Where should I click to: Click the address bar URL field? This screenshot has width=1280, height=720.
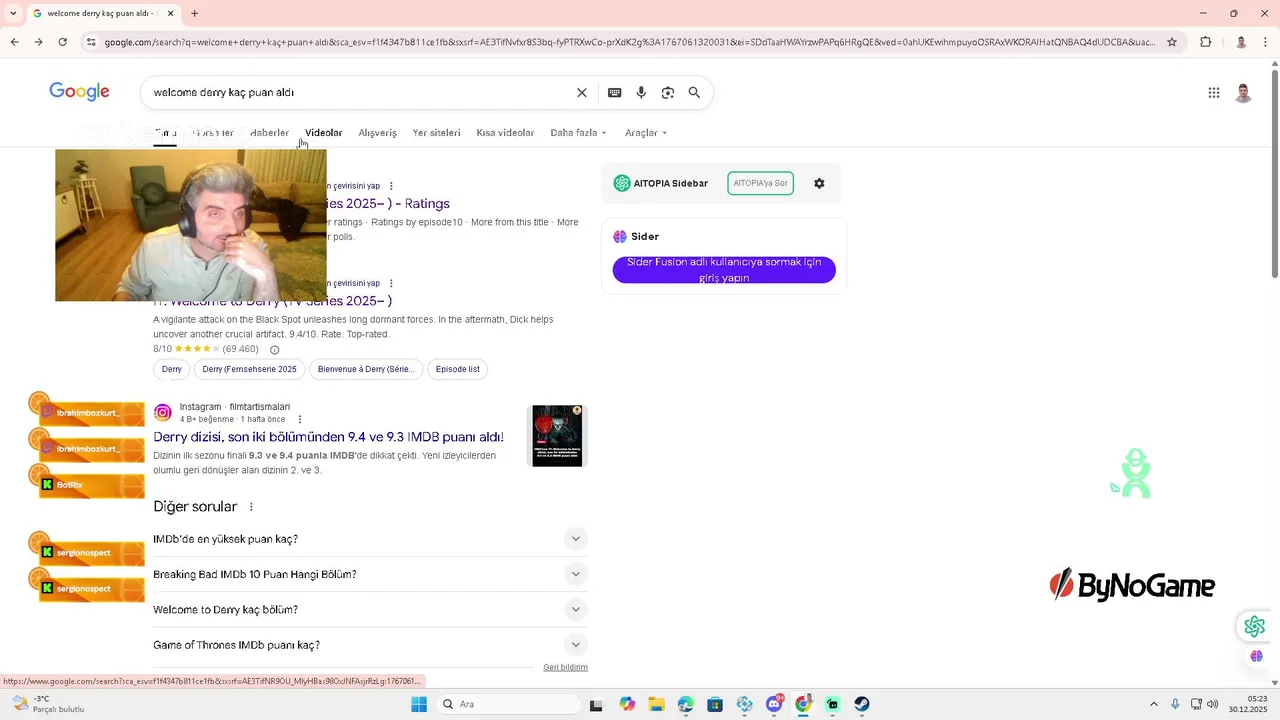pyautogui.click(x=629, y=42)
